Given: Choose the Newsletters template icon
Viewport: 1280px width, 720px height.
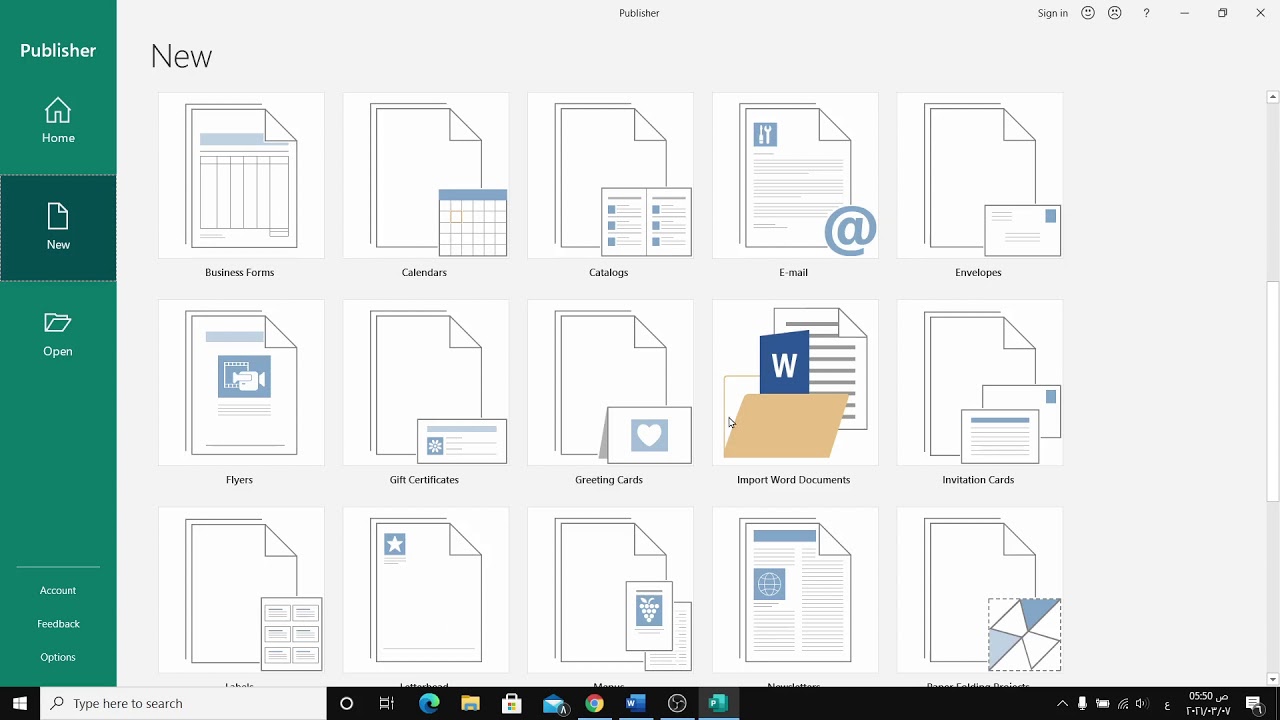Looking at the screenshot, I should coord(795,591).
